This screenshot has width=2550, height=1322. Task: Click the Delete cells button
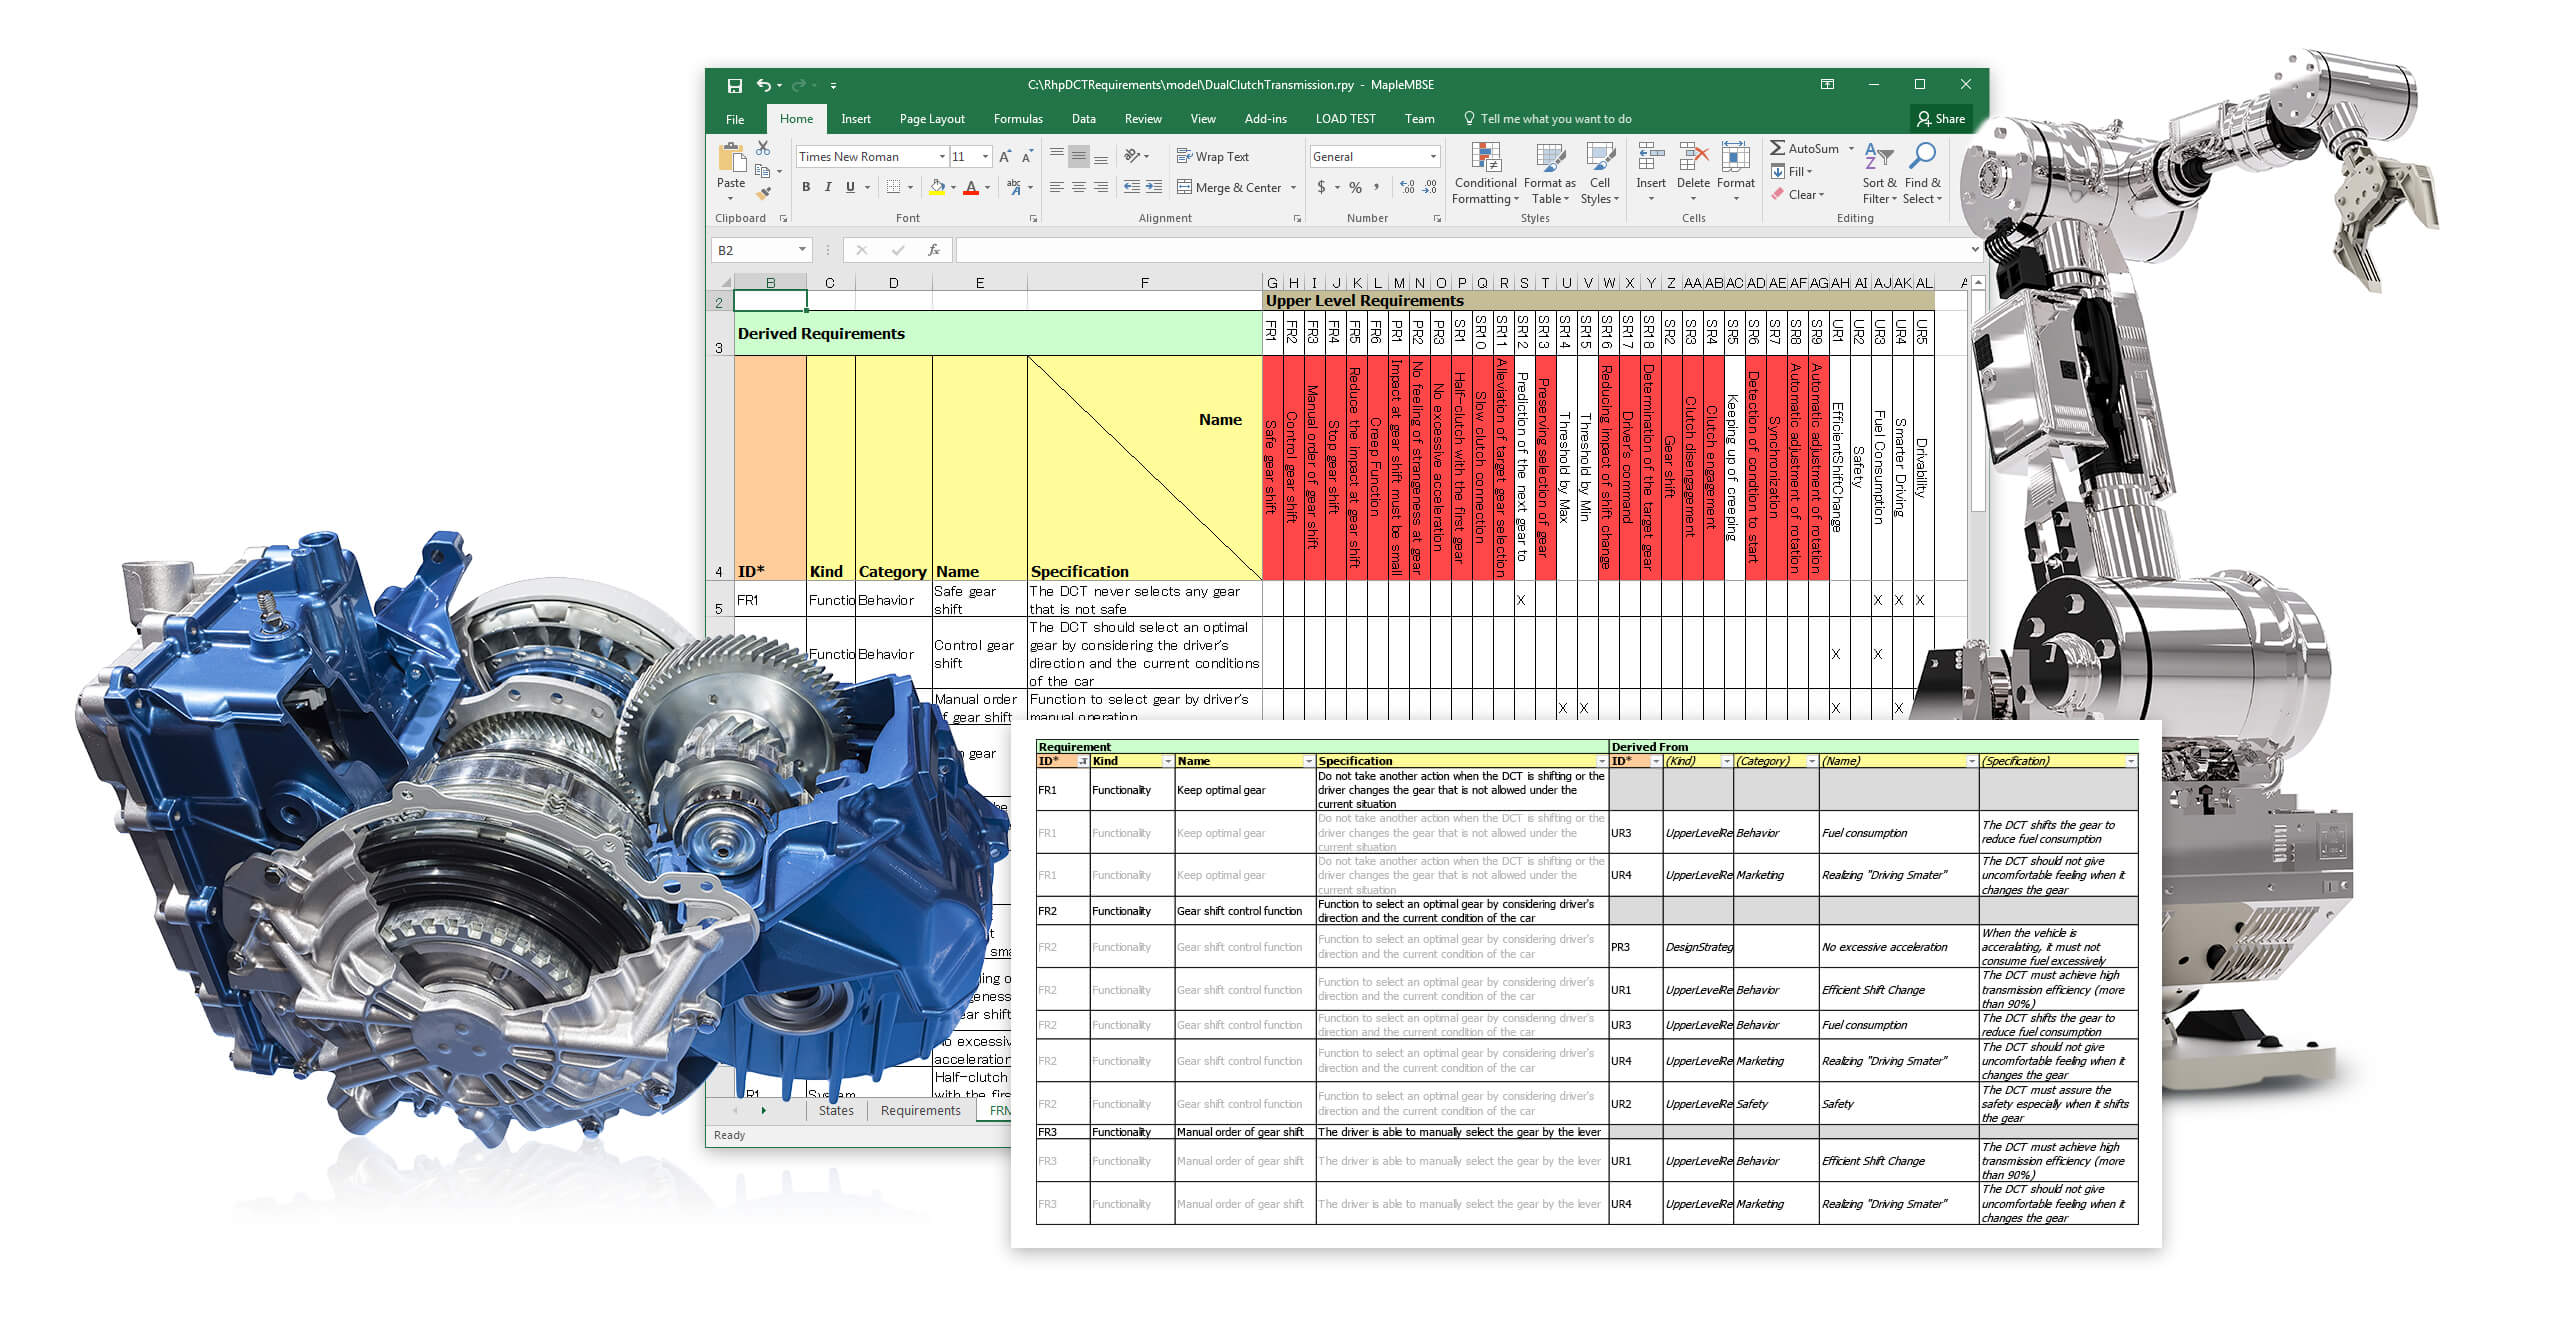click(x=1693, y=172)
